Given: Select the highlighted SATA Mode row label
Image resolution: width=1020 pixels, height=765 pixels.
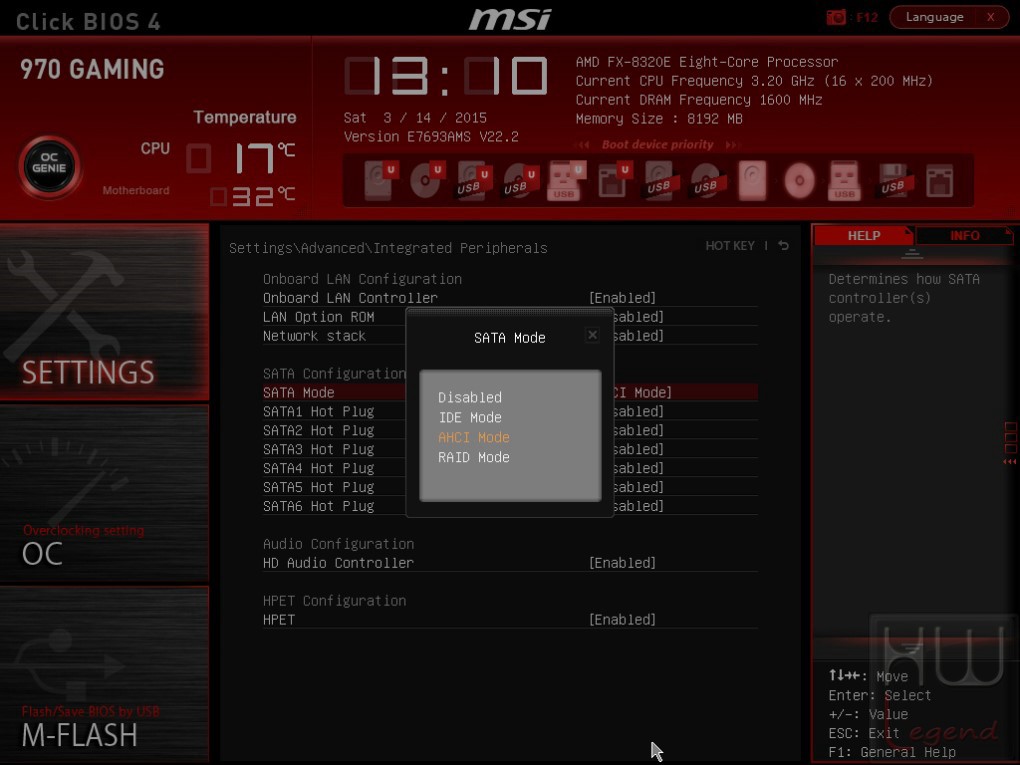Looking at the screenshot, I should [299, 392].
